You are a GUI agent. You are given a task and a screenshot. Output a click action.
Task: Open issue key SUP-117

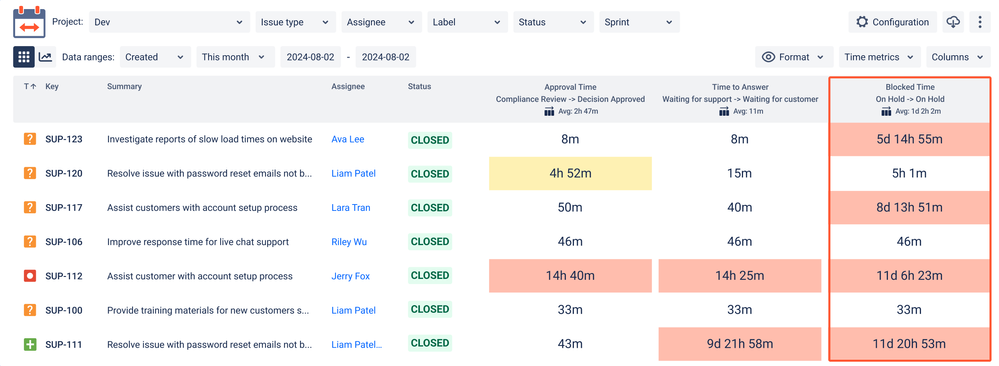(x=64, y=207)
